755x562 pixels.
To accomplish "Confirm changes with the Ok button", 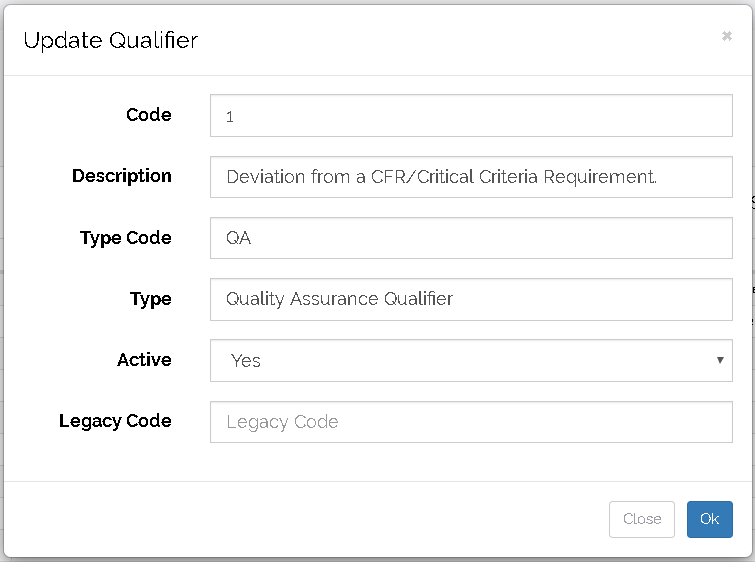I will 709,519.
